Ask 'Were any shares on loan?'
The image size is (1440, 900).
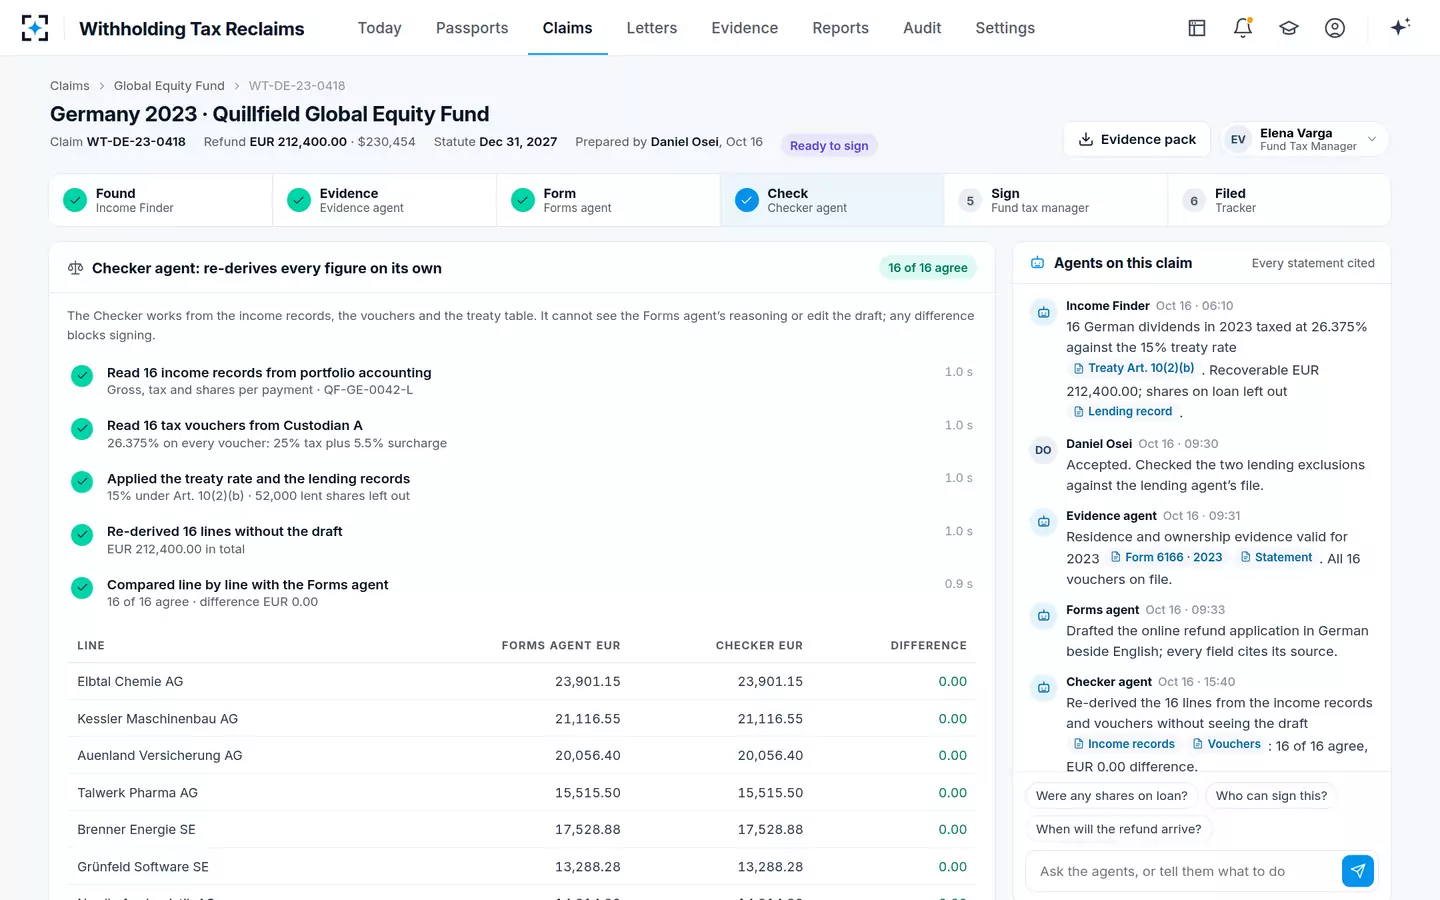pos(1112,796)
